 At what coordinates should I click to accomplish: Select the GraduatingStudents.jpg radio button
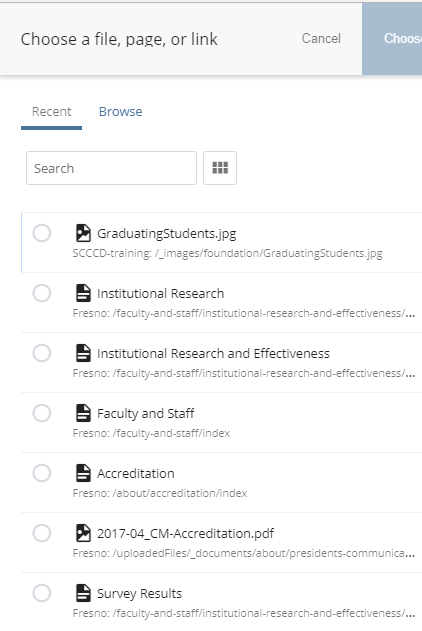[42, 233]
